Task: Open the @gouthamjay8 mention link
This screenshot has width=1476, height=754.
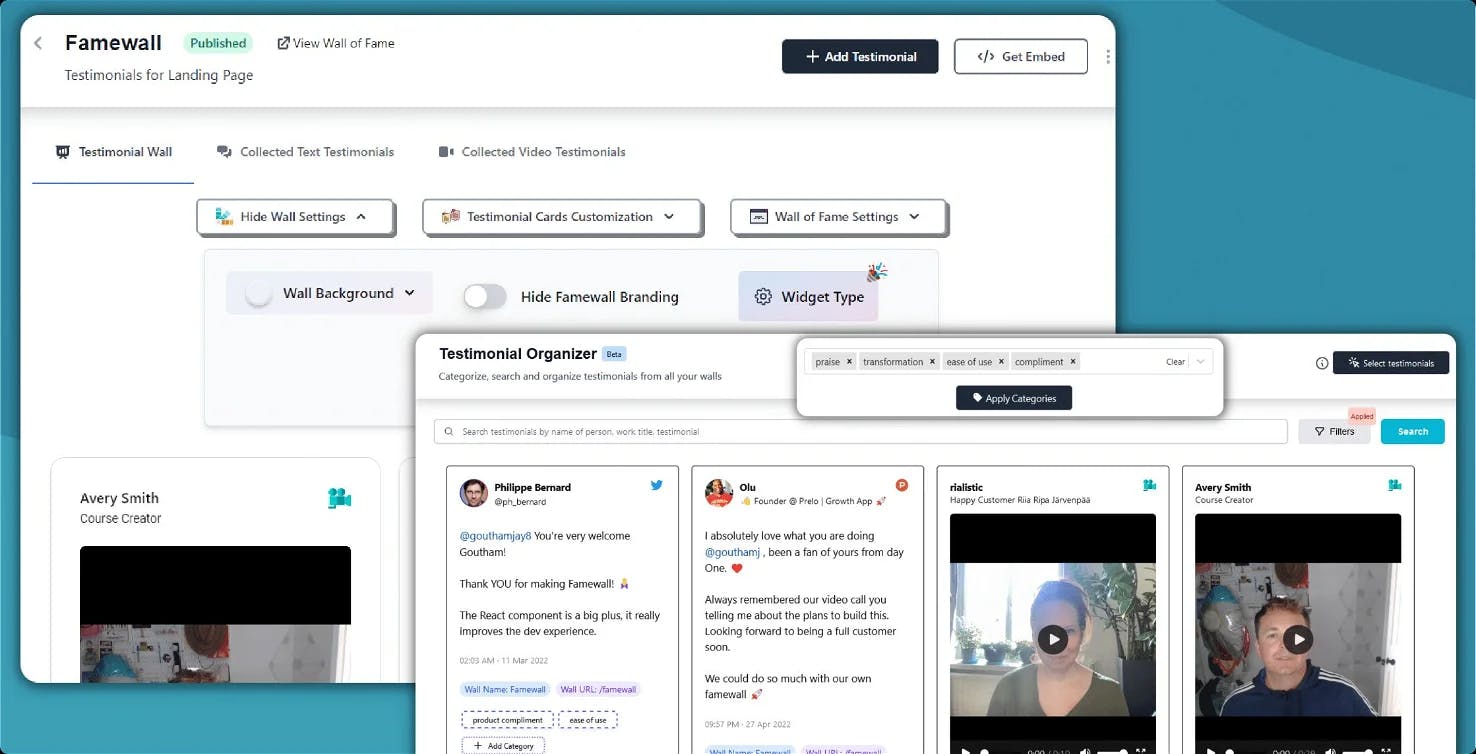Action: (x=495, y=536)
